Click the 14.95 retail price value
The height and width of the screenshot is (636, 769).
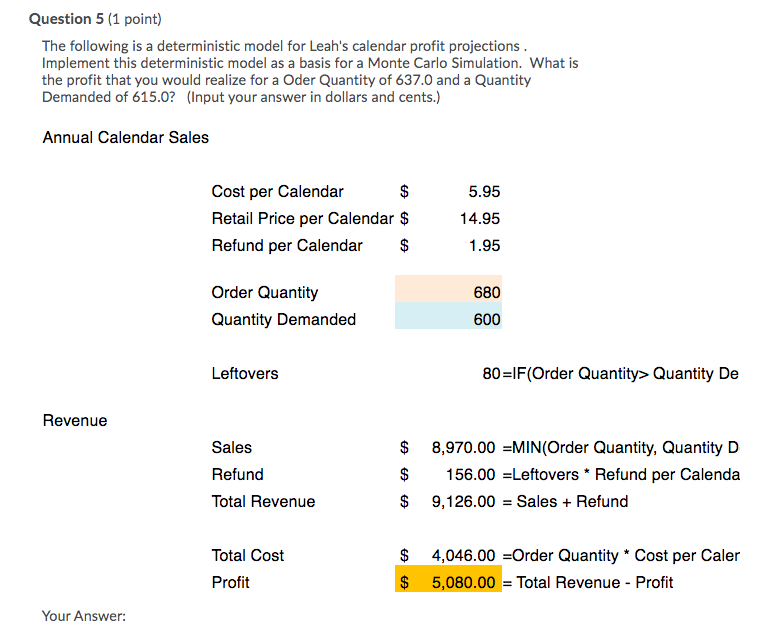point(480,218)
